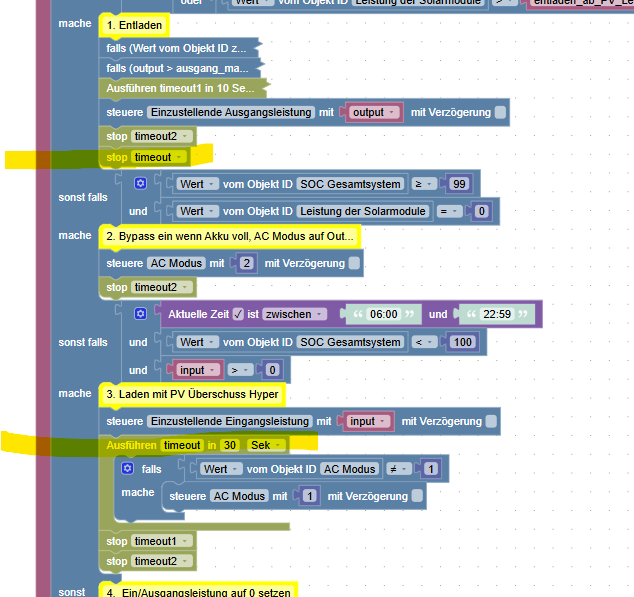Image resolution: width=634 pixels, height=597 pixels.
Task: Open timeout dropdown in Ausführen block
Action: (x=182, y=445)
